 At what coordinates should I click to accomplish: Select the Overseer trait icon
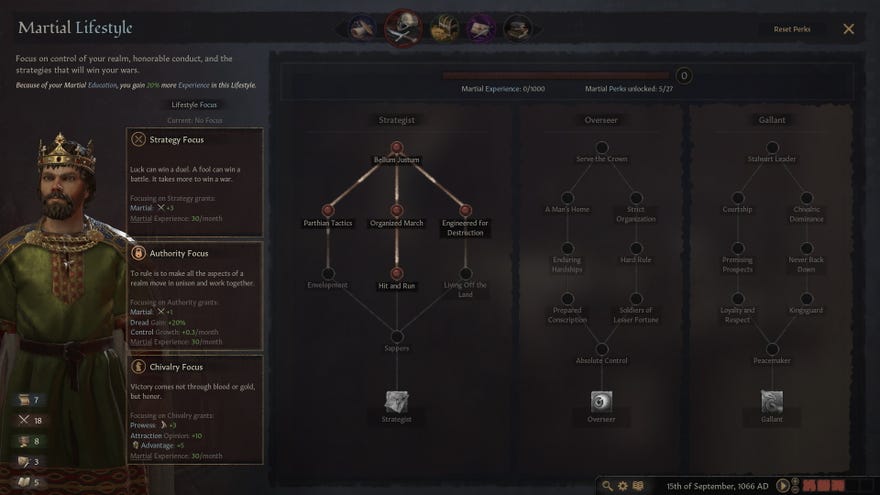click(601, 402)
